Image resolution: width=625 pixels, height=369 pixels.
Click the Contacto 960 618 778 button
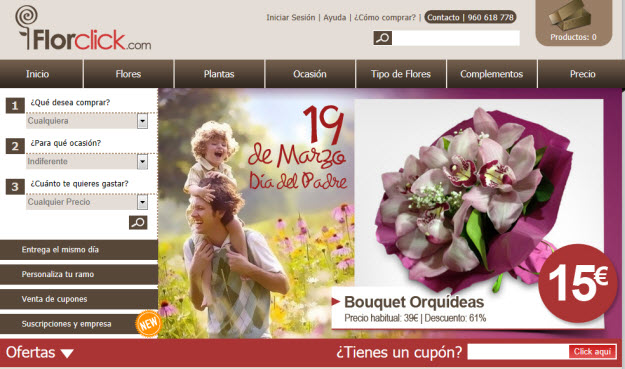pos(470,17)
